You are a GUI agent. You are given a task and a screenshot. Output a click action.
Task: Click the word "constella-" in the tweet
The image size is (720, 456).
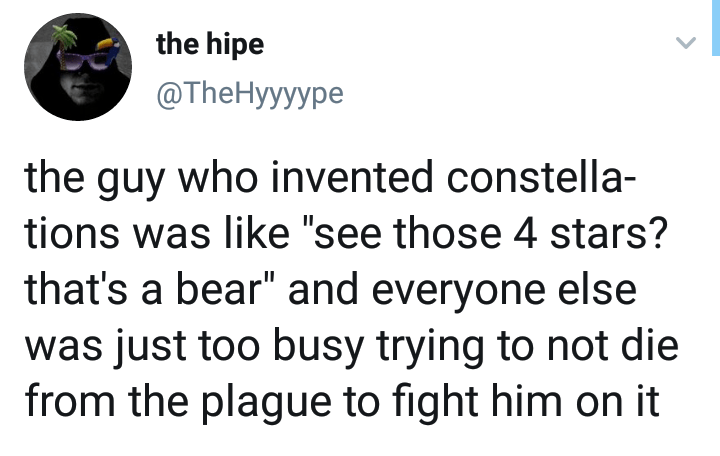538,179
